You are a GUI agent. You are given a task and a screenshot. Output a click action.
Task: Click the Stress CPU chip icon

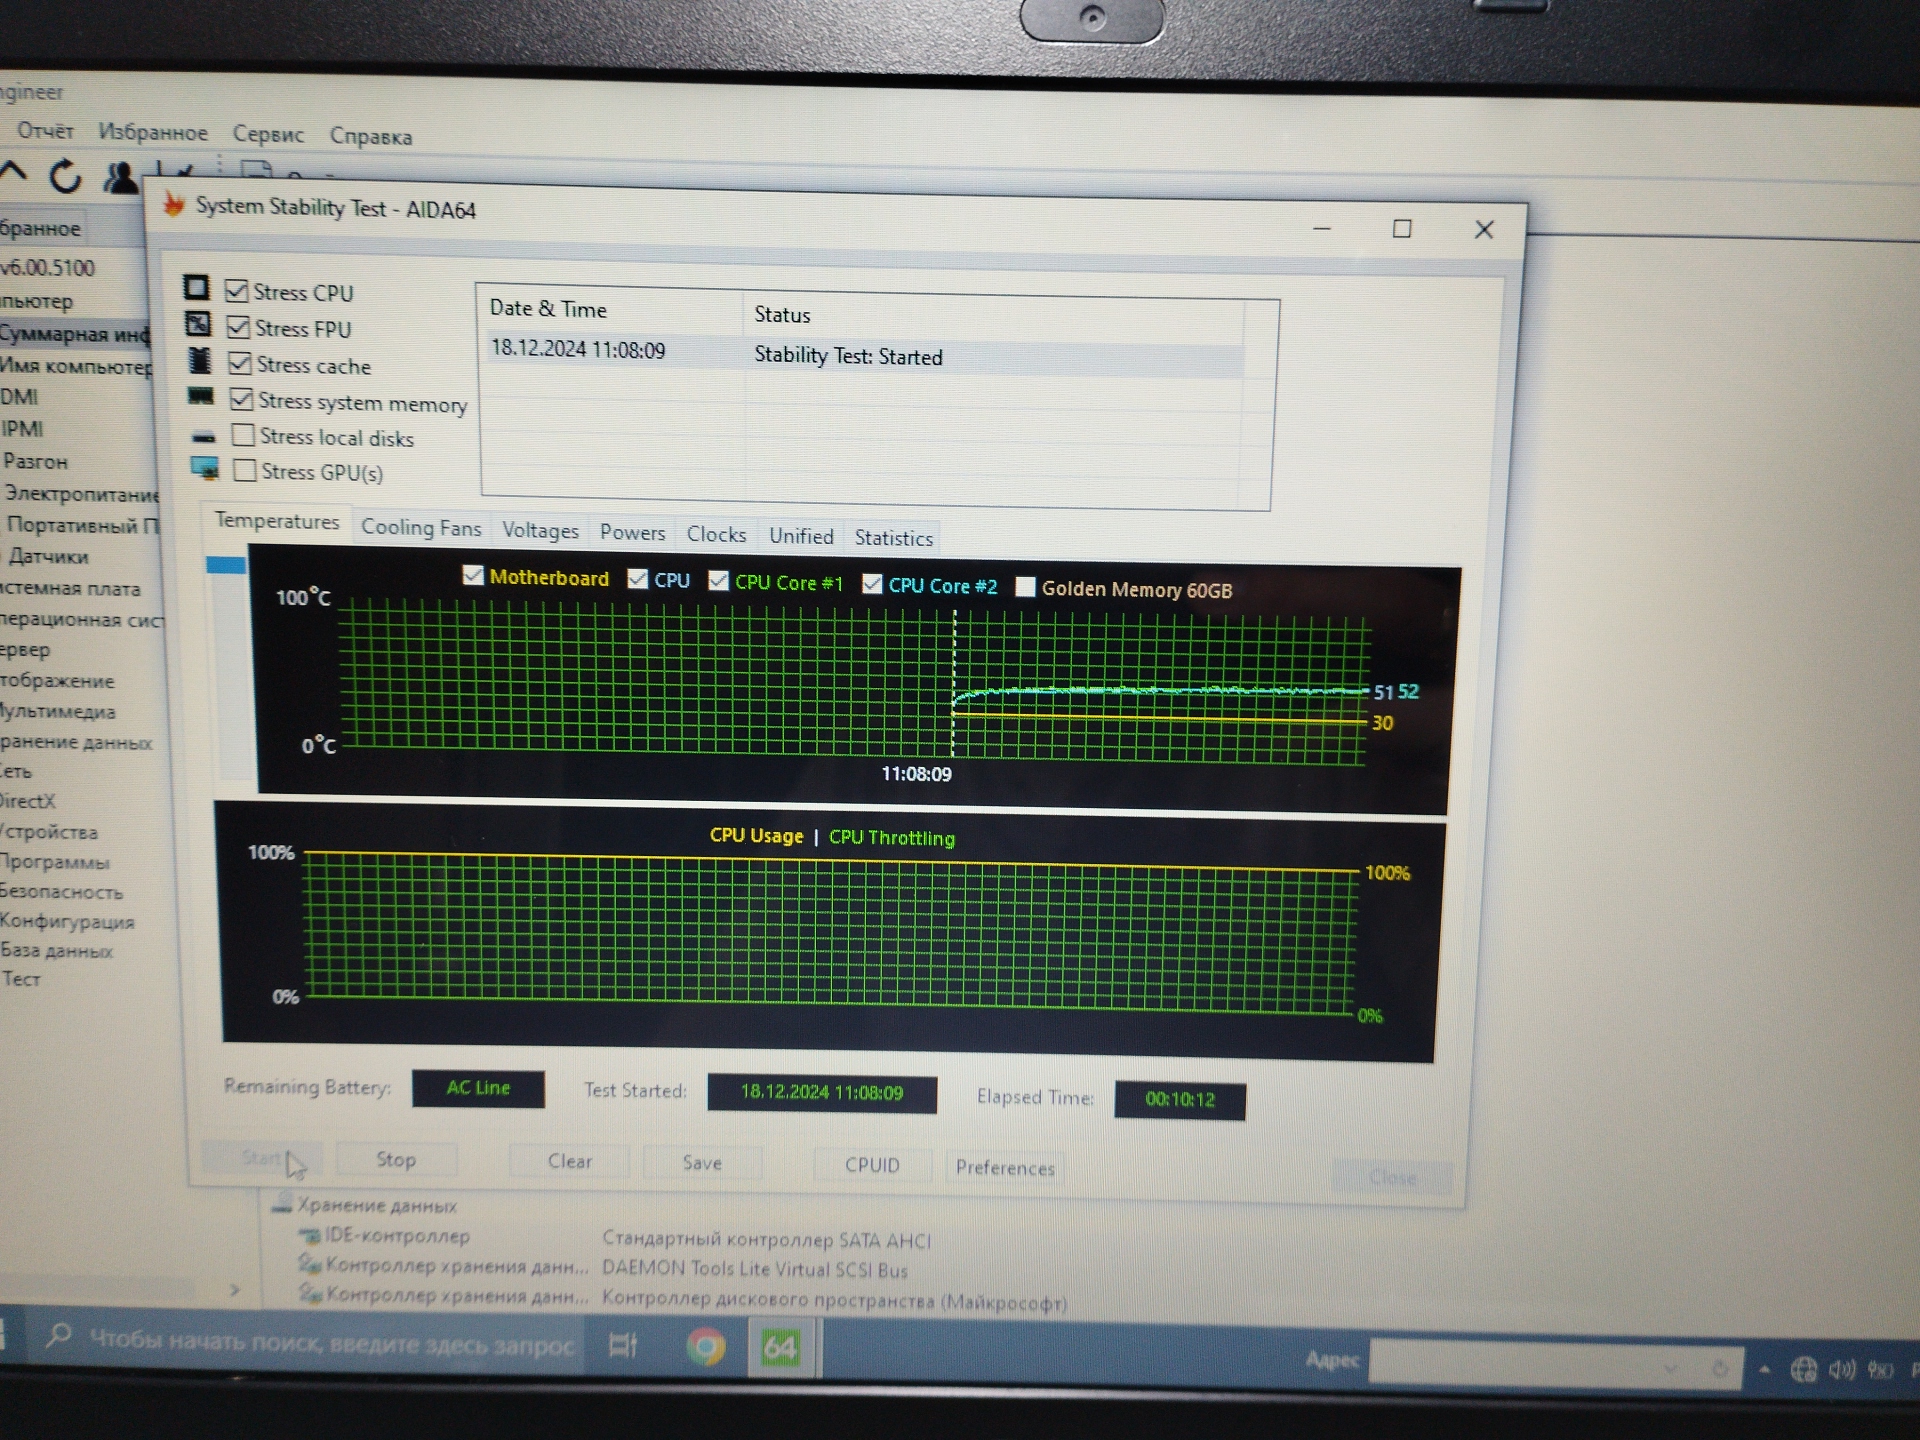196,288
